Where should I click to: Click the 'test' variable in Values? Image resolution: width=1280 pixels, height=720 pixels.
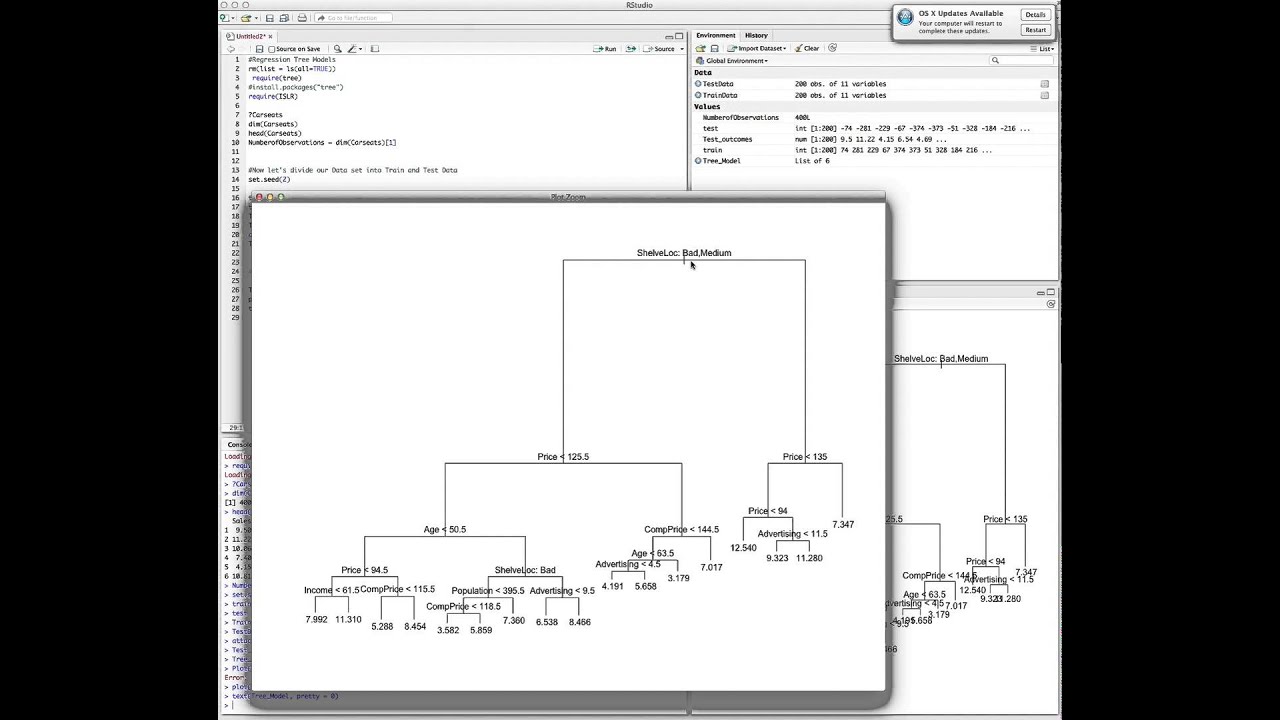[x=710, y=128]
